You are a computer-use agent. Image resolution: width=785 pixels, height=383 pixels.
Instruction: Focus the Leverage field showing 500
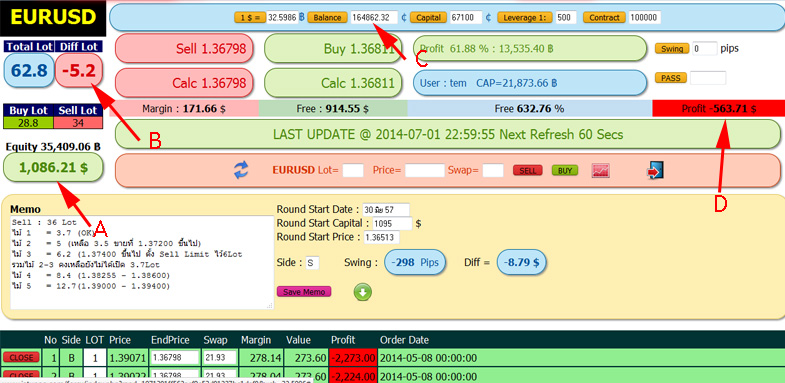tap(566, 18)
